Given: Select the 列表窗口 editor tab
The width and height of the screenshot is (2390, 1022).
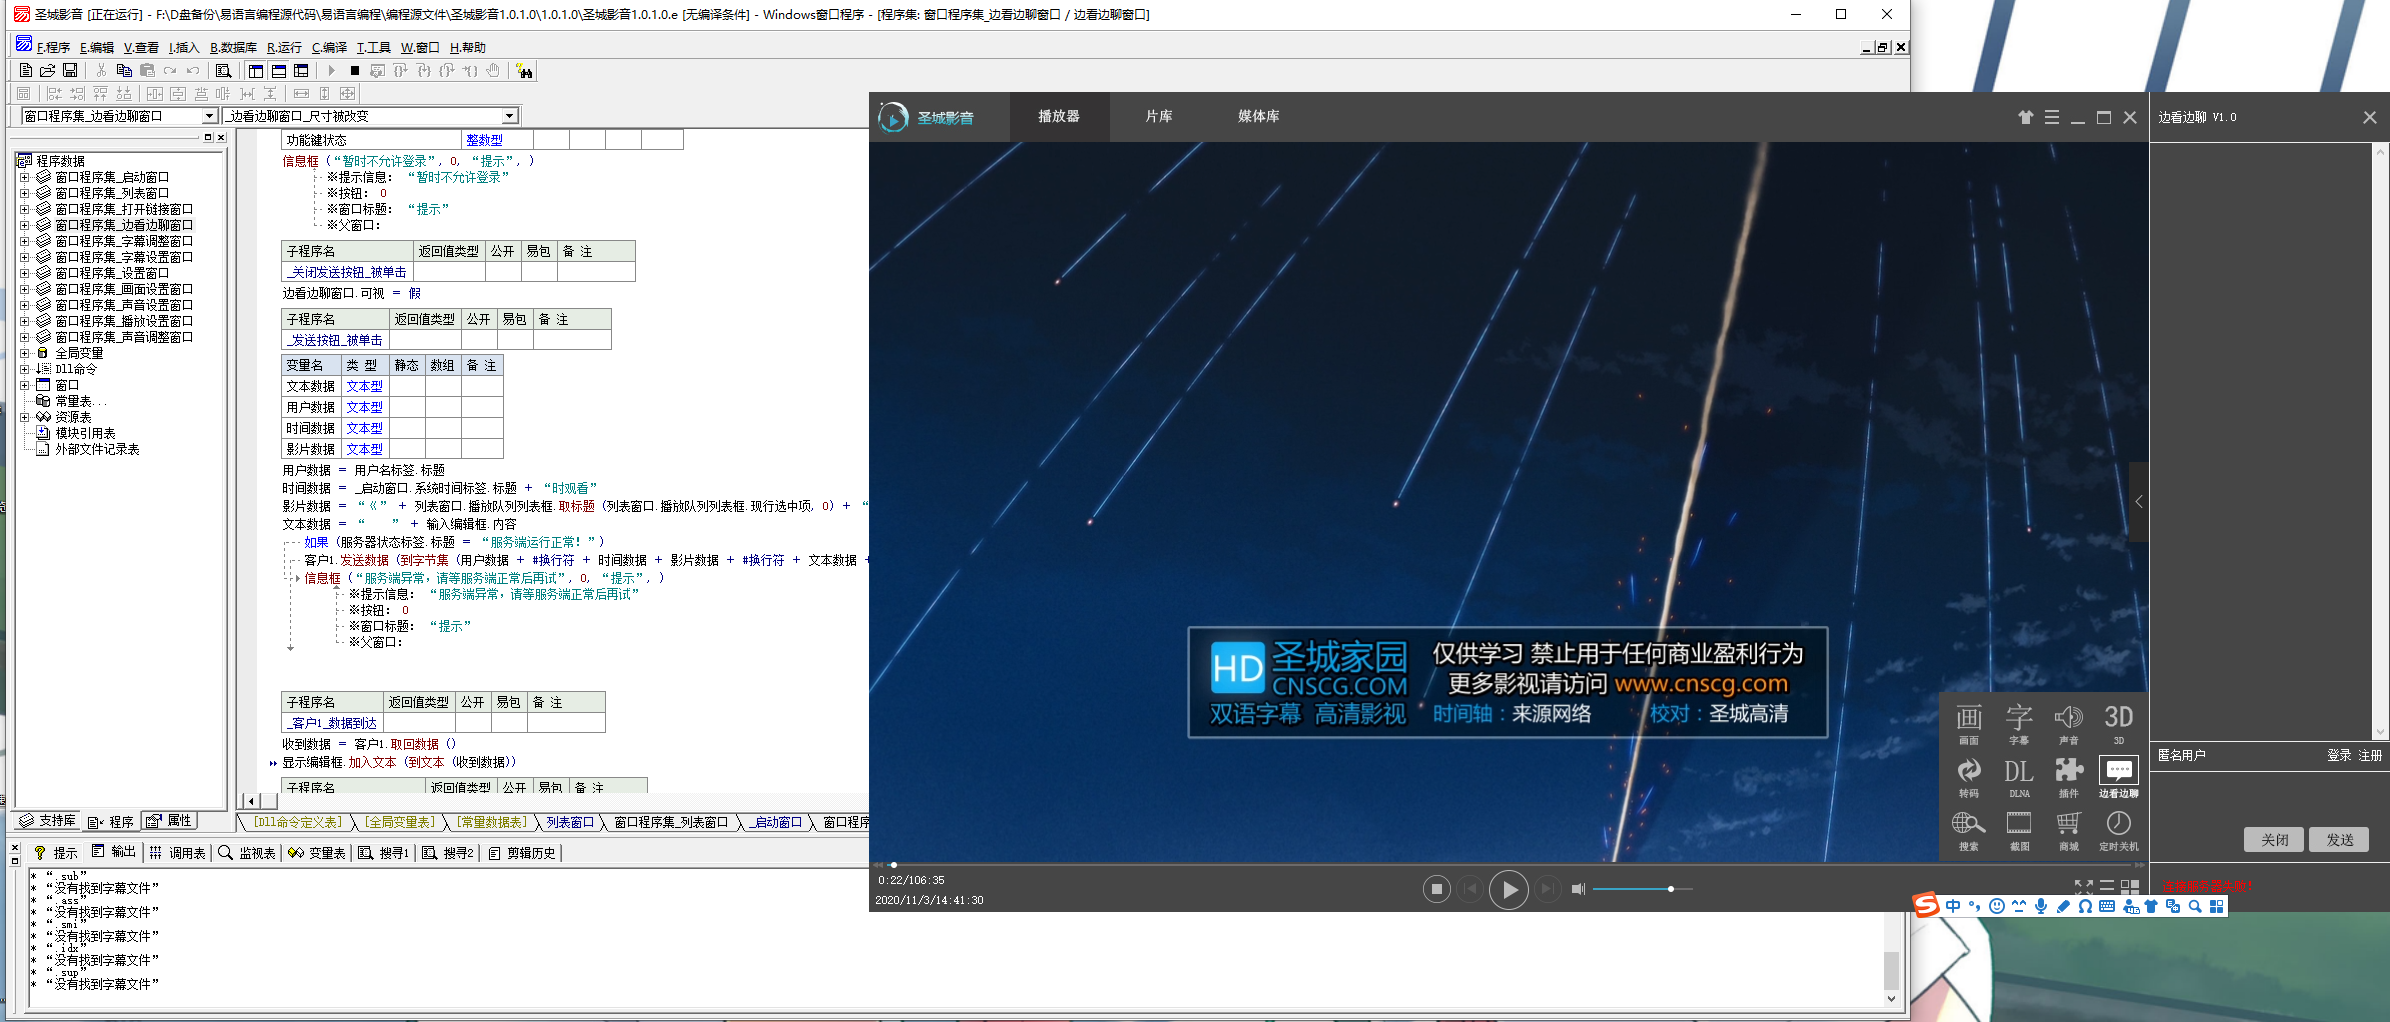Looking at the screenshot, I should point(570,822).
